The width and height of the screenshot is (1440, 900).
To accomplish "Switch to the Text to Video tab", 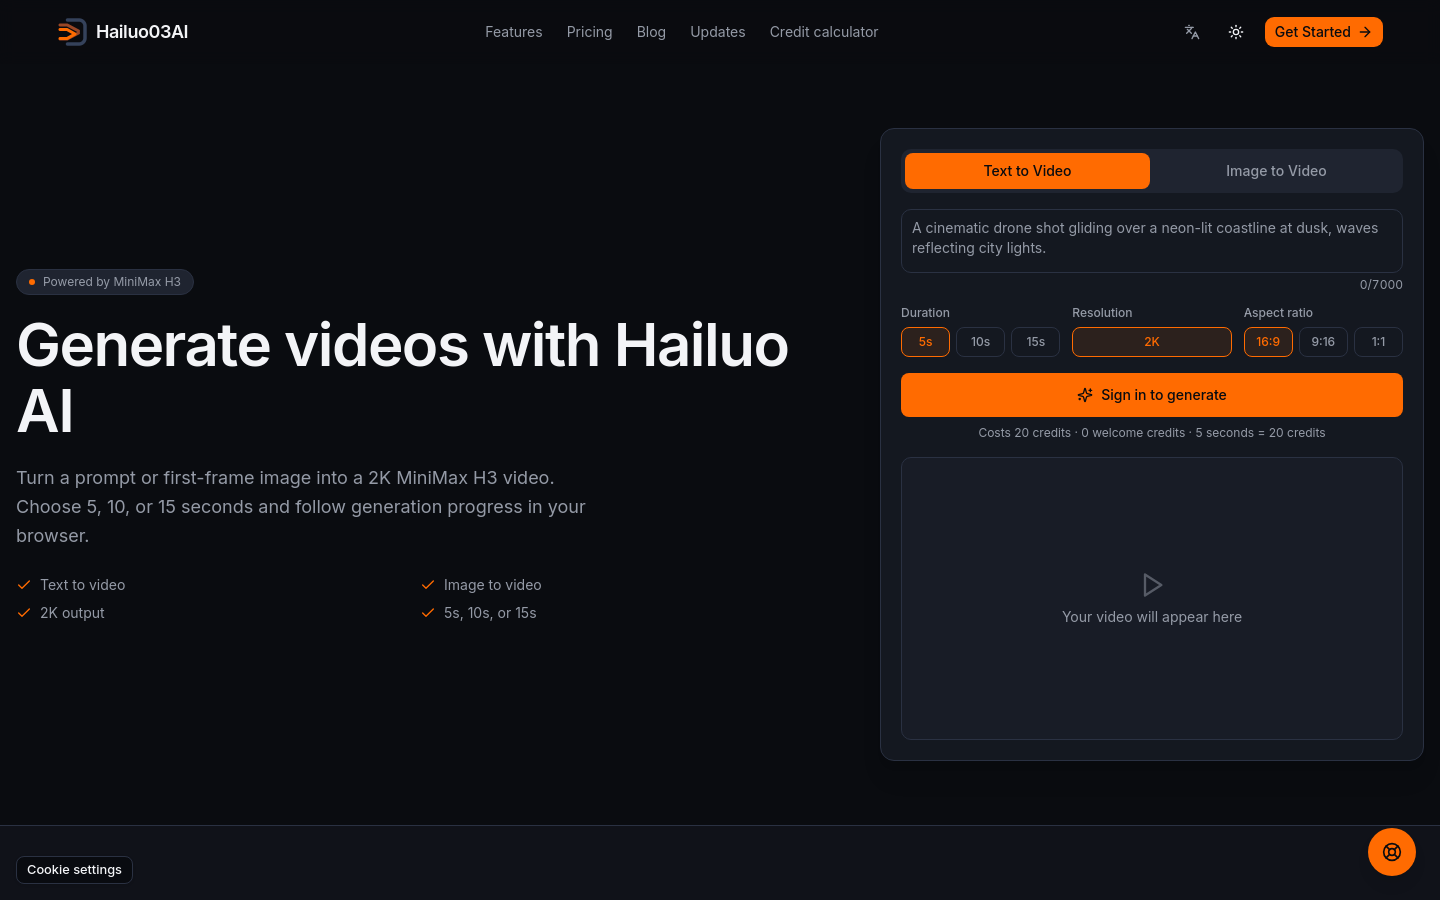I will click(1027, 171).
